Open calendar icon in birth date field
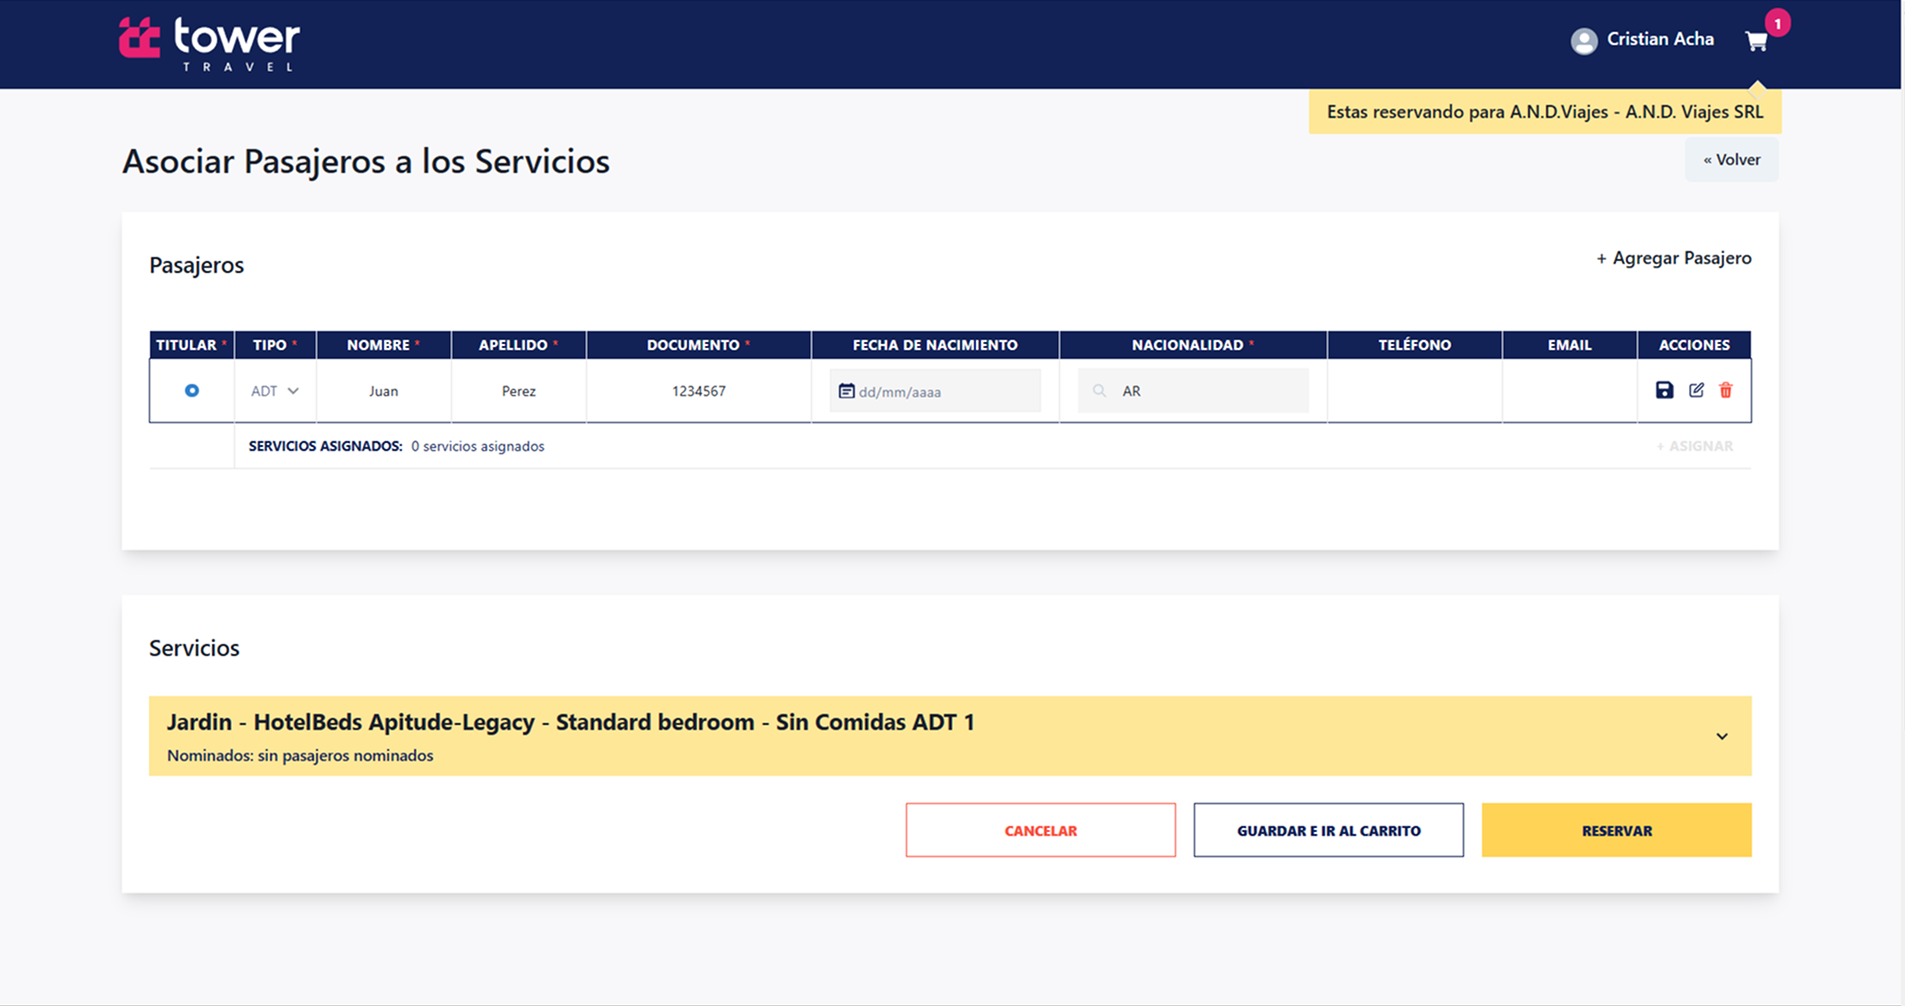This screenshot has width=1905, height=1006. (x=846, y=391)
